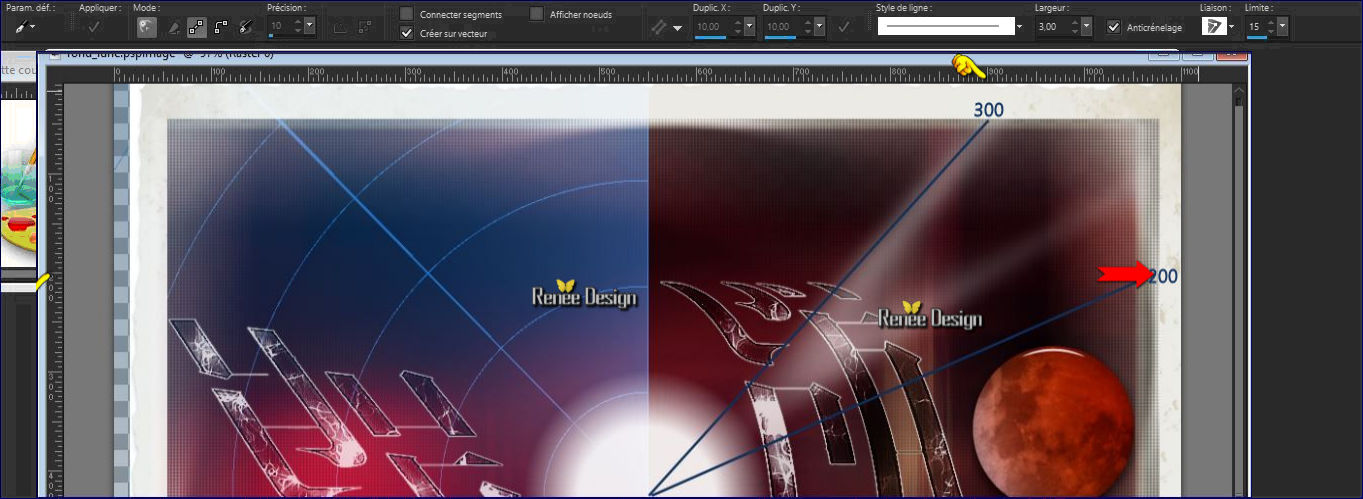
Task: Select freehand drawing mode icon
Action: coord(245,27)
